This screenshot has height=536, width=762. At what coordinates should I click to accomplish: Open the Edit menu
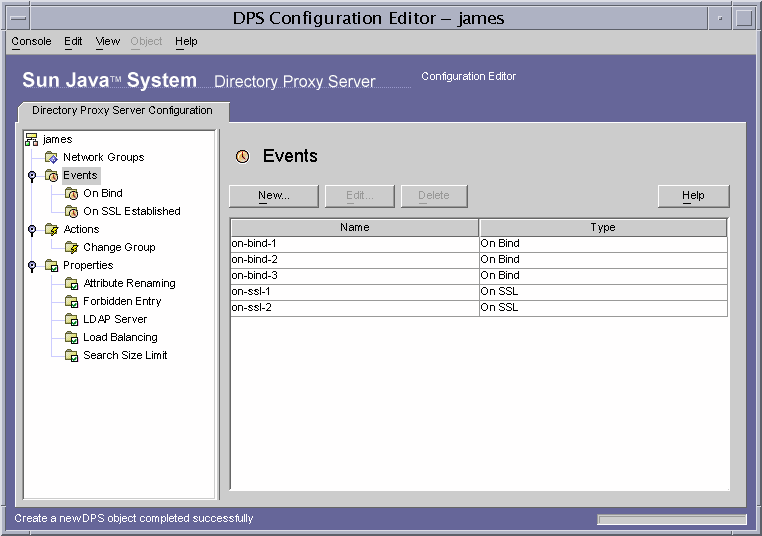coord(73,41)
